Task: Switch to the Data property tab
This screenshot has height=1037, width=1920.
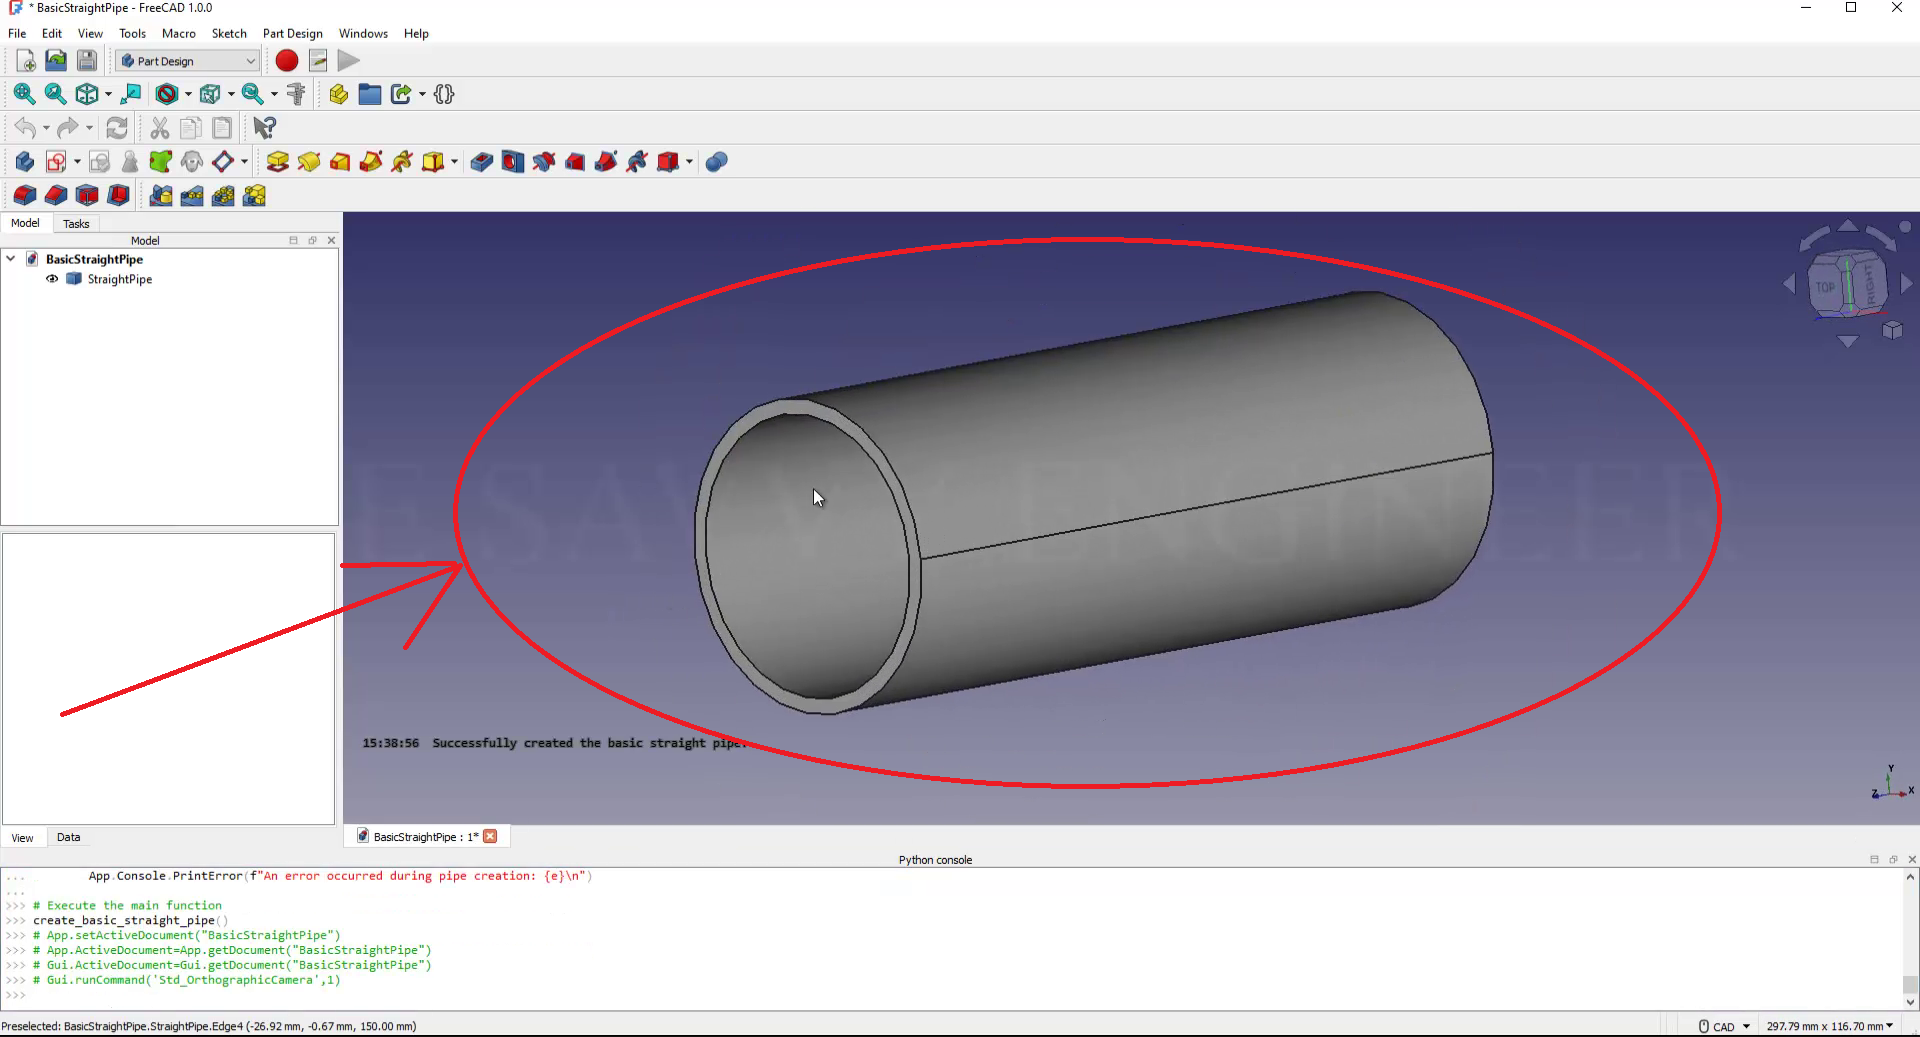Action: click(68, 837)
